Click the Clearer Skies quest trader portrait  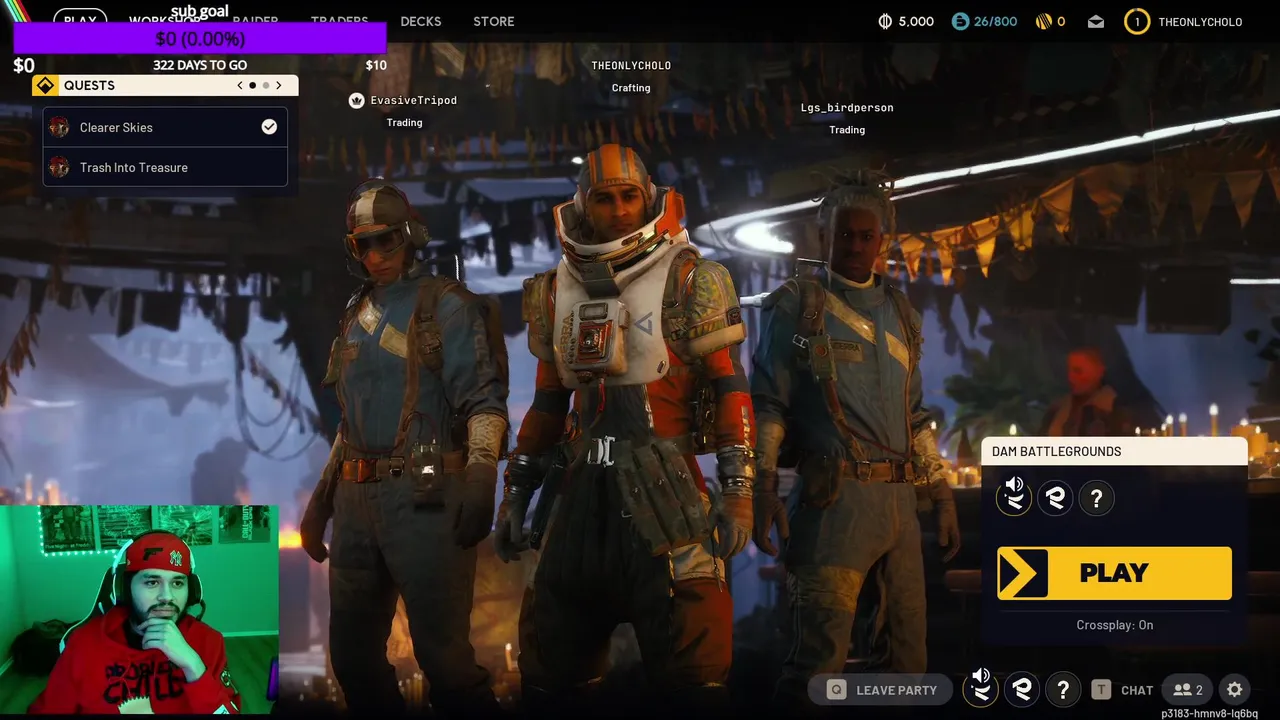click(59, 127)
